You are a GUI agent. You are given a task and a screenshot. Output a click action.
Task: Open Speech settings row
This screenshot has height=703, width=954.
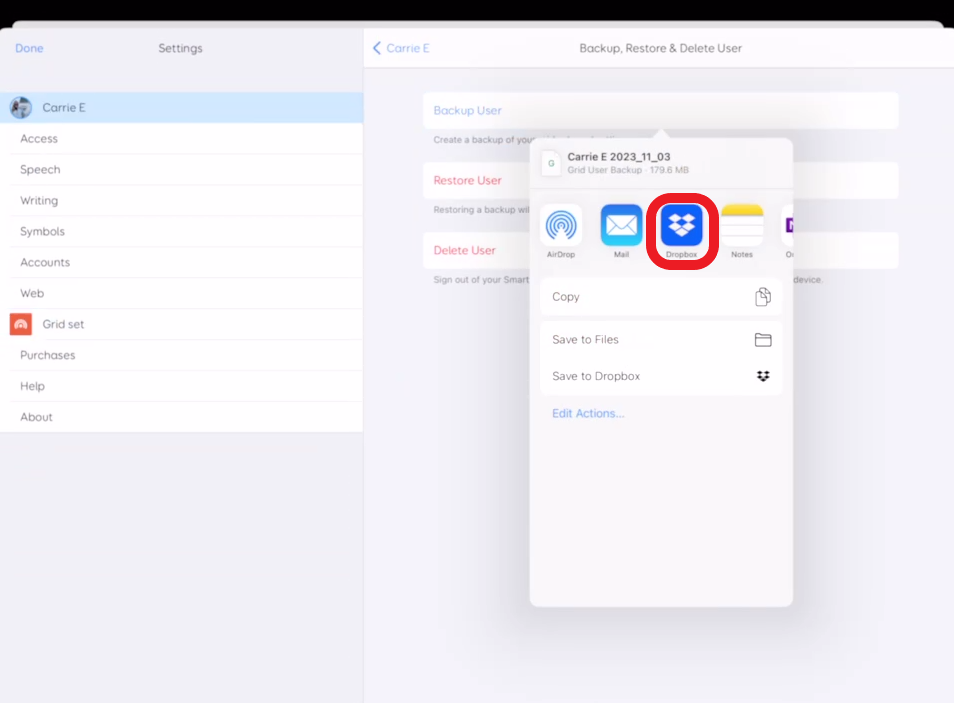[x=181, y=170]
